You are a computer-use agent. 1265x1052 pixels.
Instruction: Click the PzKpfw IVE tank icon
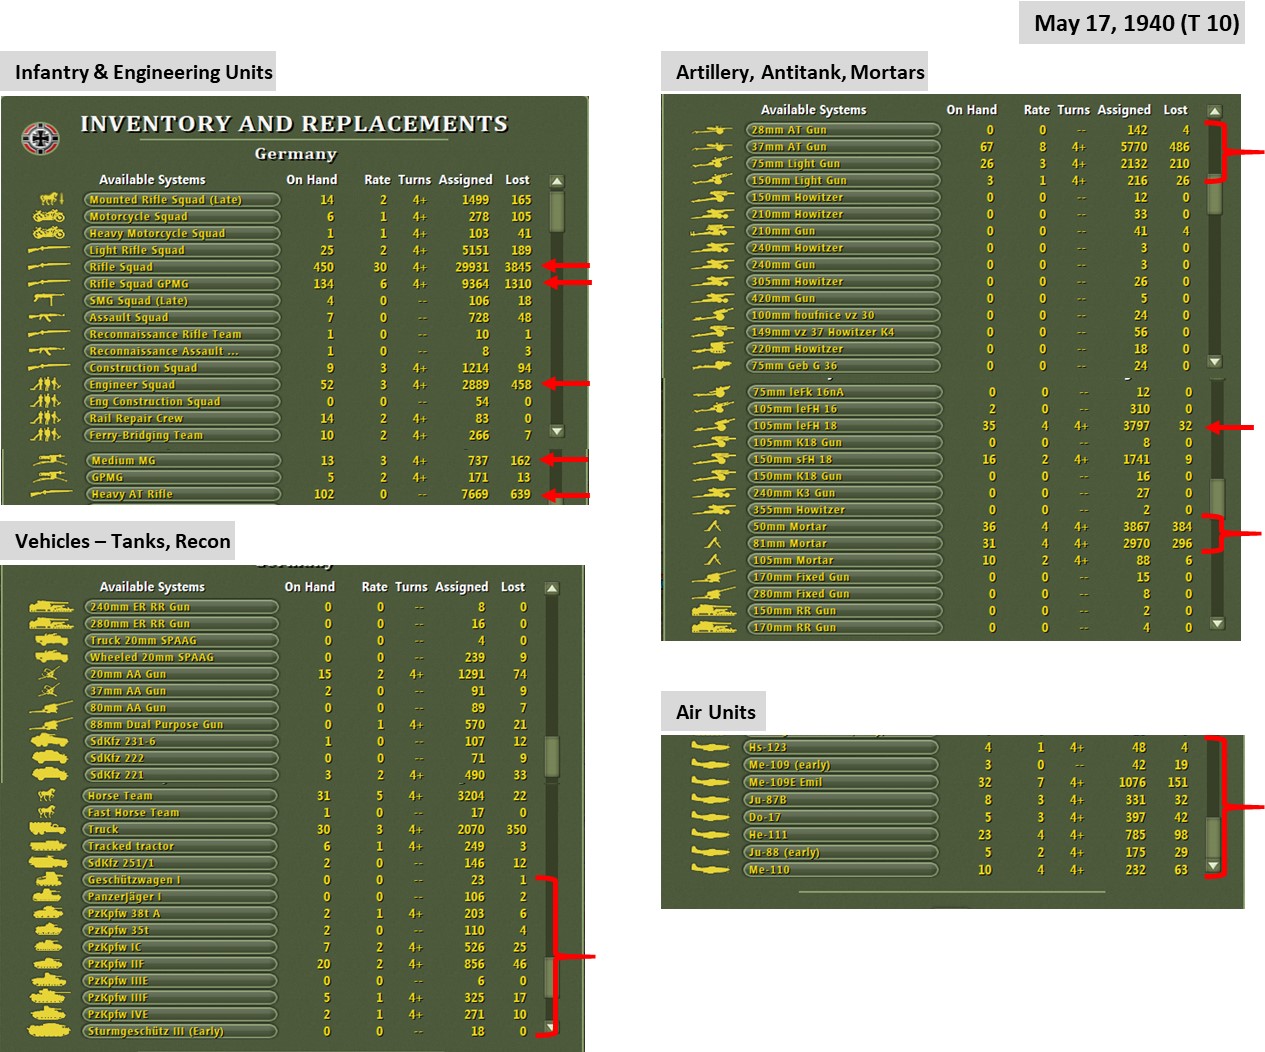(x=48, y=1014)
